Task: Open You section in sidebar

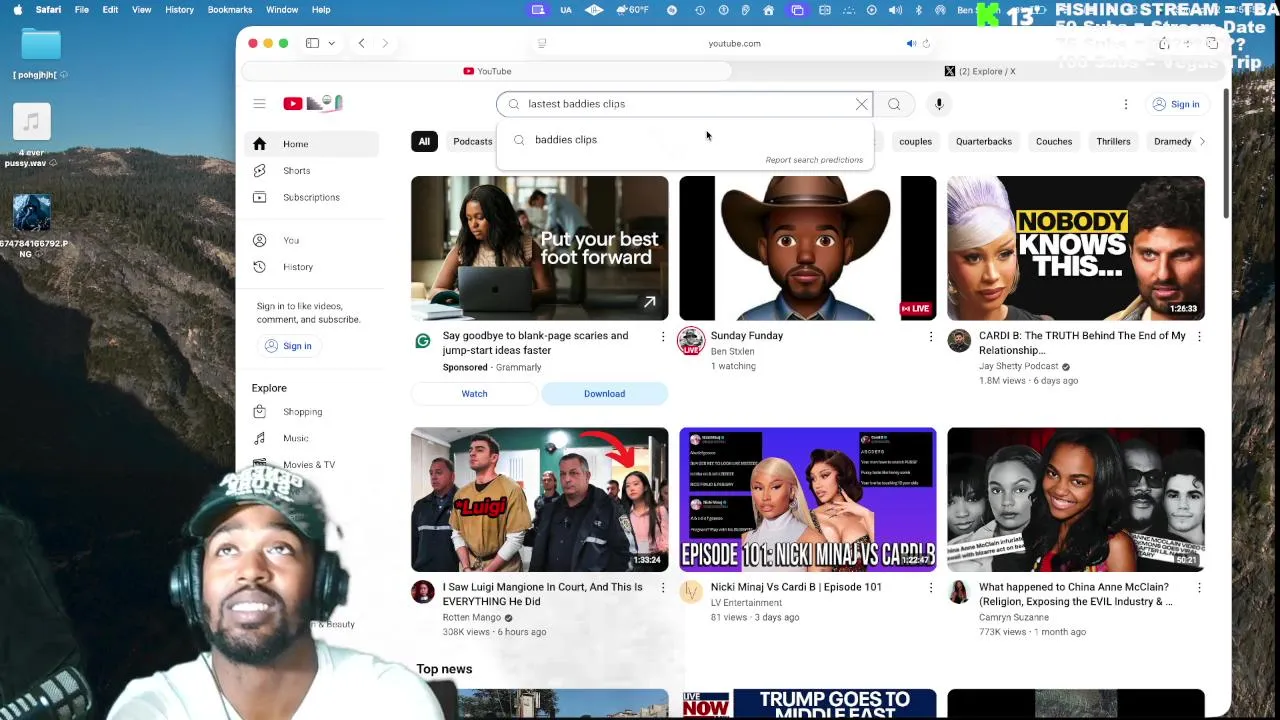Action: (311, 240)
